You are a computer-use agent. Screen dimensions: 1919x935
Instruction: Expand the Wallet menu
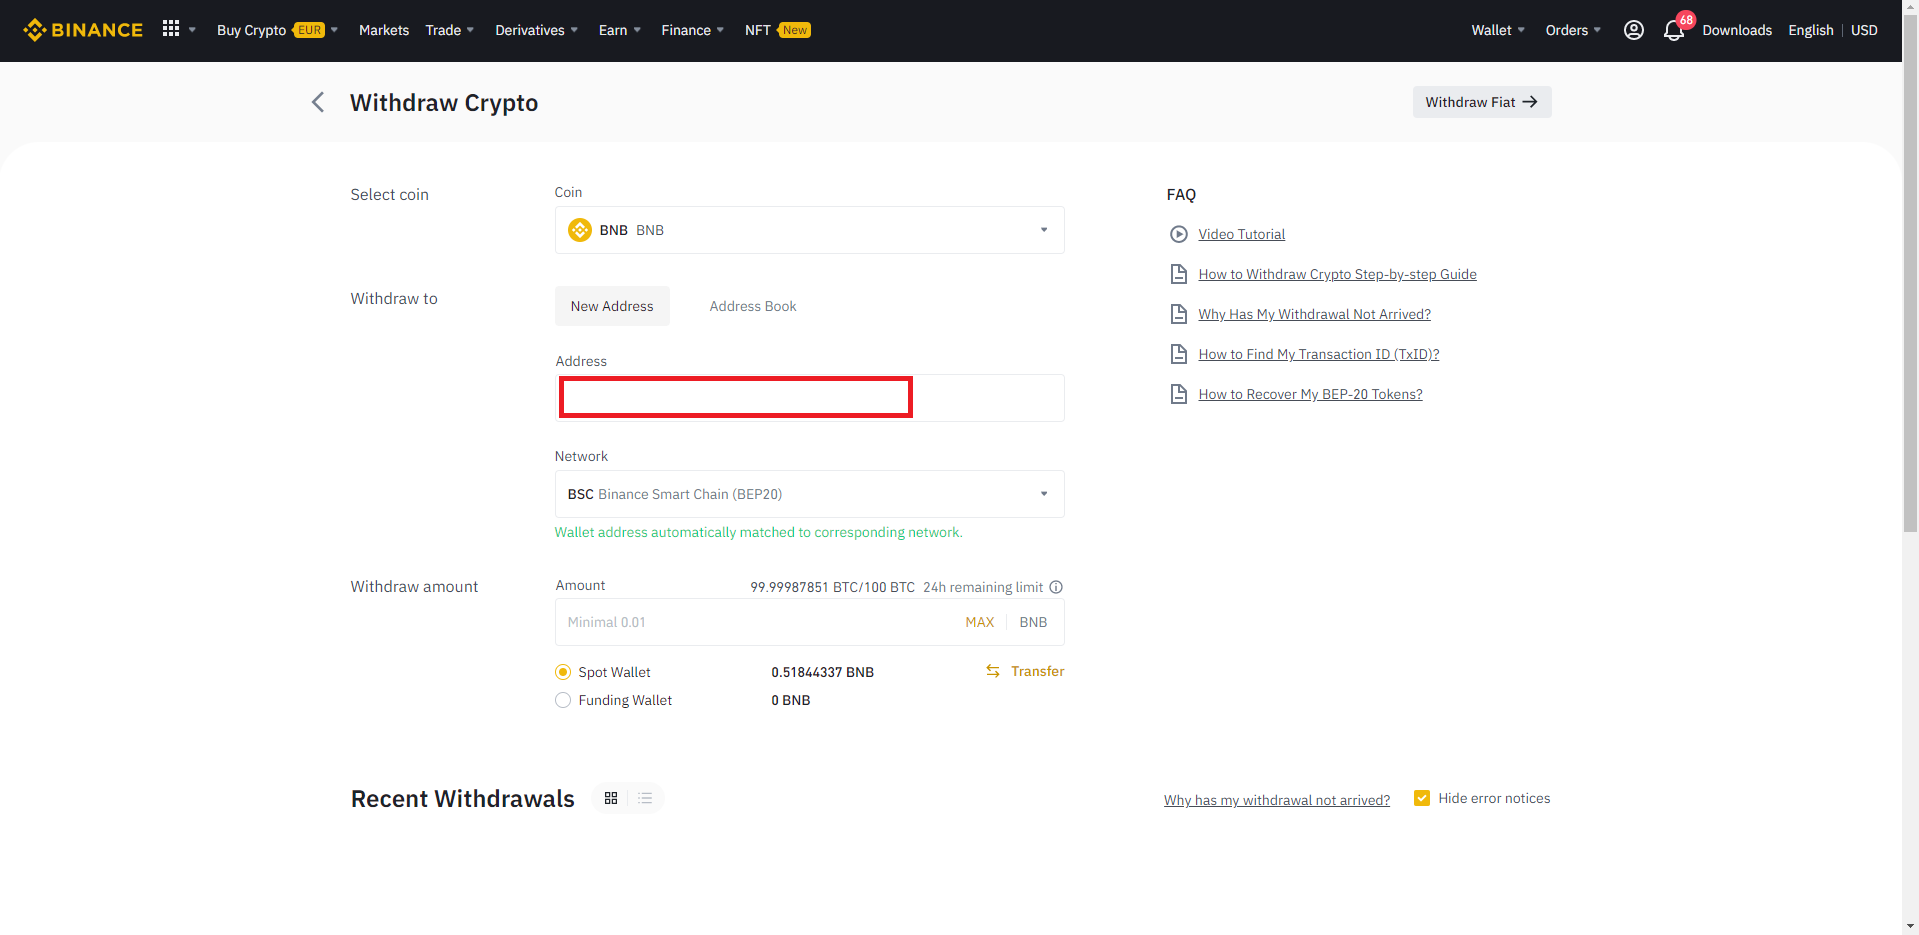(x=1497, y=30)
